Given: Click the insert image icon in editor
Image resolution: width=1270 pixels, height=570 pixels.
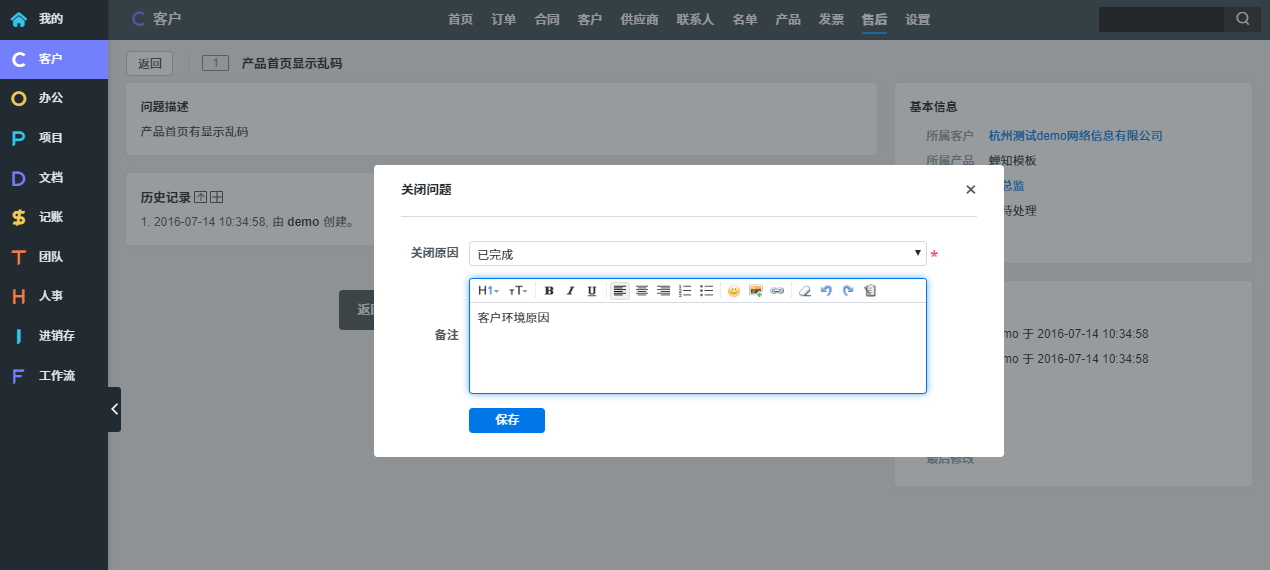Looking at the screenshot, I should (x=756, y=291).
